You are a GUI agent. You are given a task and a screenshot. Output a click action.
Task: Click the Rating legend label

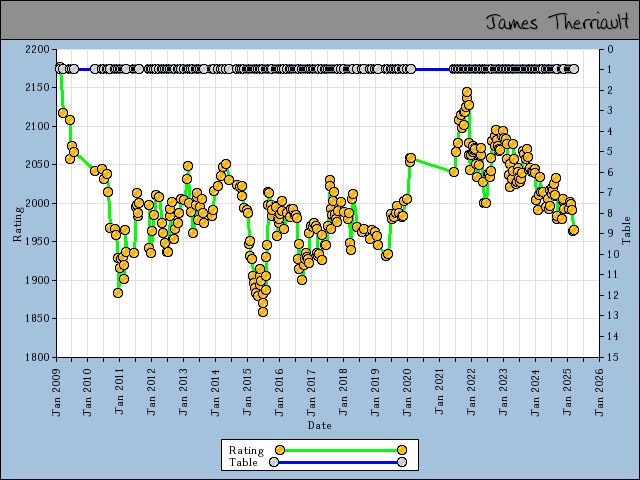tap(246, 450)
